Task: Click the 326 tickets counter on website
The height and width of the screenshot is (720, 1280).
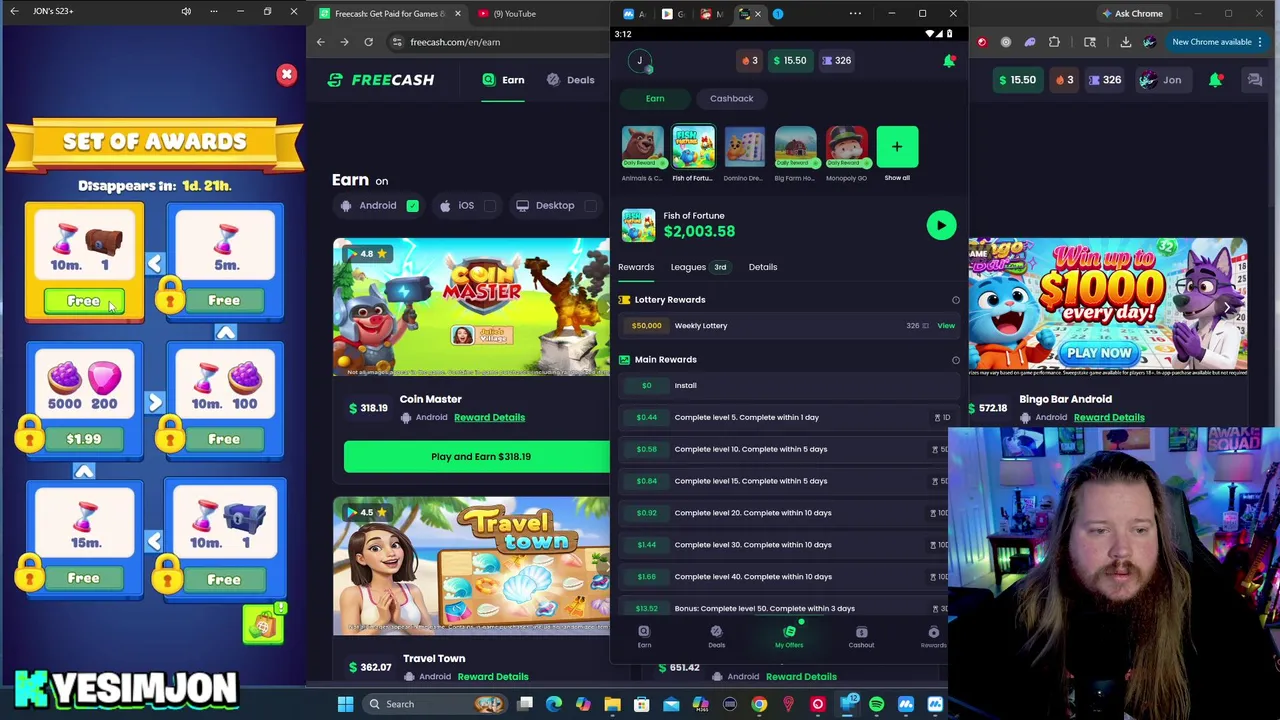Action: point(1104,80)
